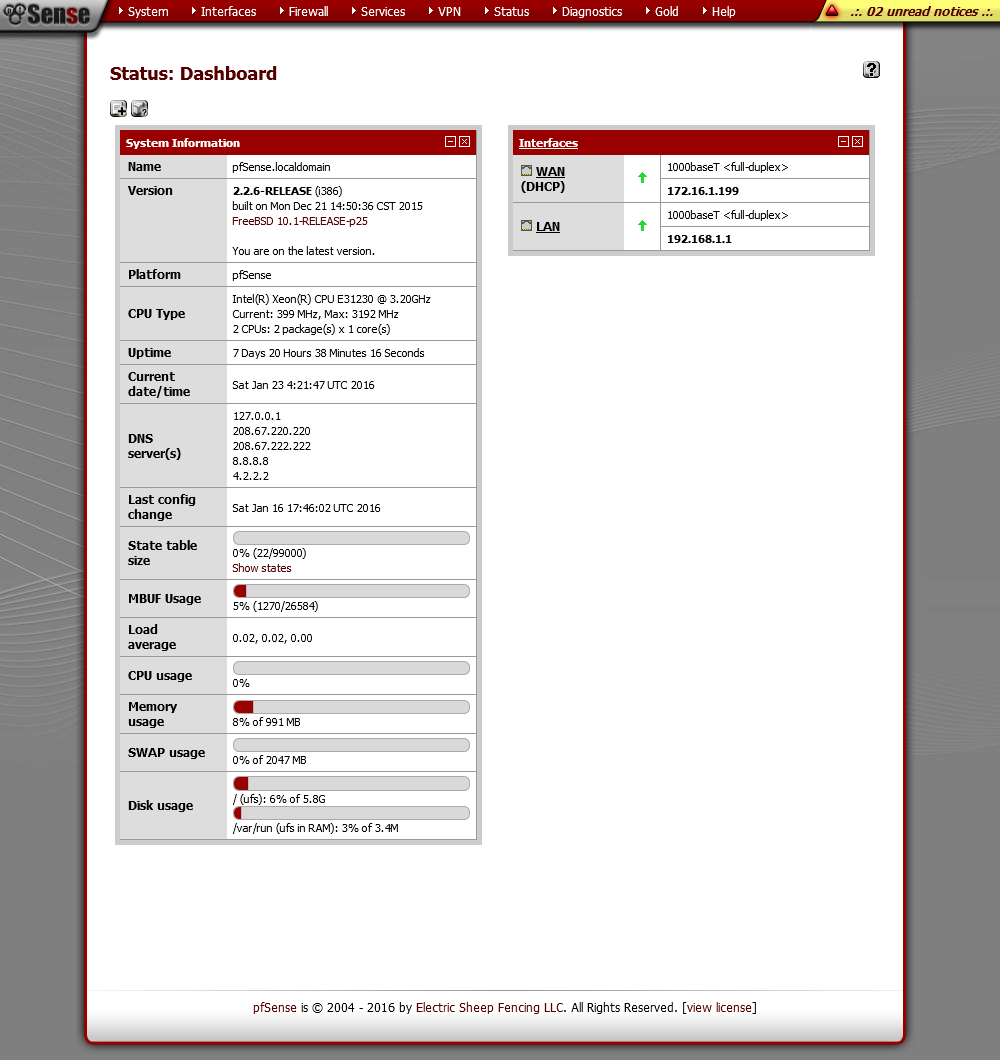Click the SWAP usage progress bar
The width and height of the screenshot is (1000, 1060).
(x=351, y=745)
